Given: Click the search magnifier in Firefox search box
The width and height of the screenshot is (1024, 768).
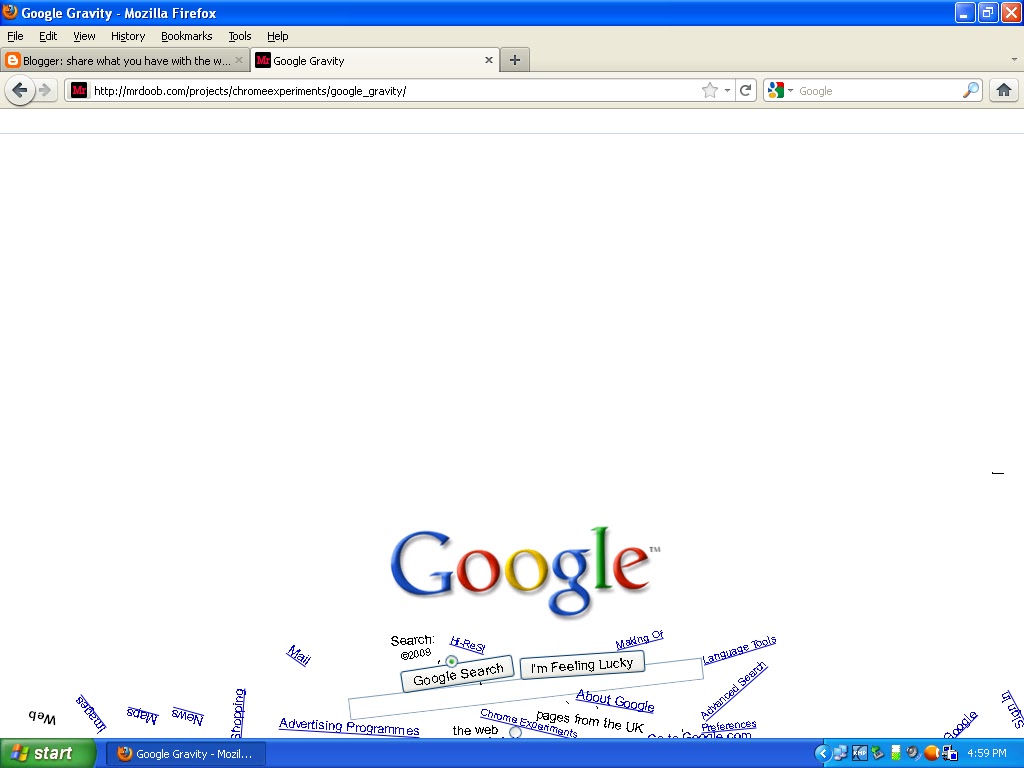Looking at the screenshot, I should [x=970, y=90].
